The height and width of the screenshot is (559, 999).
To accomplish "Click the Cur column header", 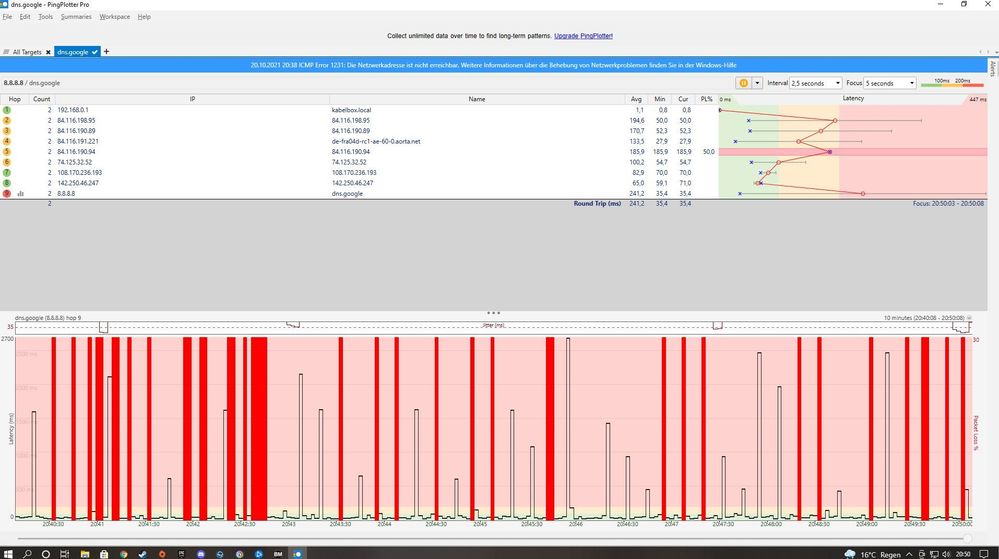I will click(x=683, y=99).
